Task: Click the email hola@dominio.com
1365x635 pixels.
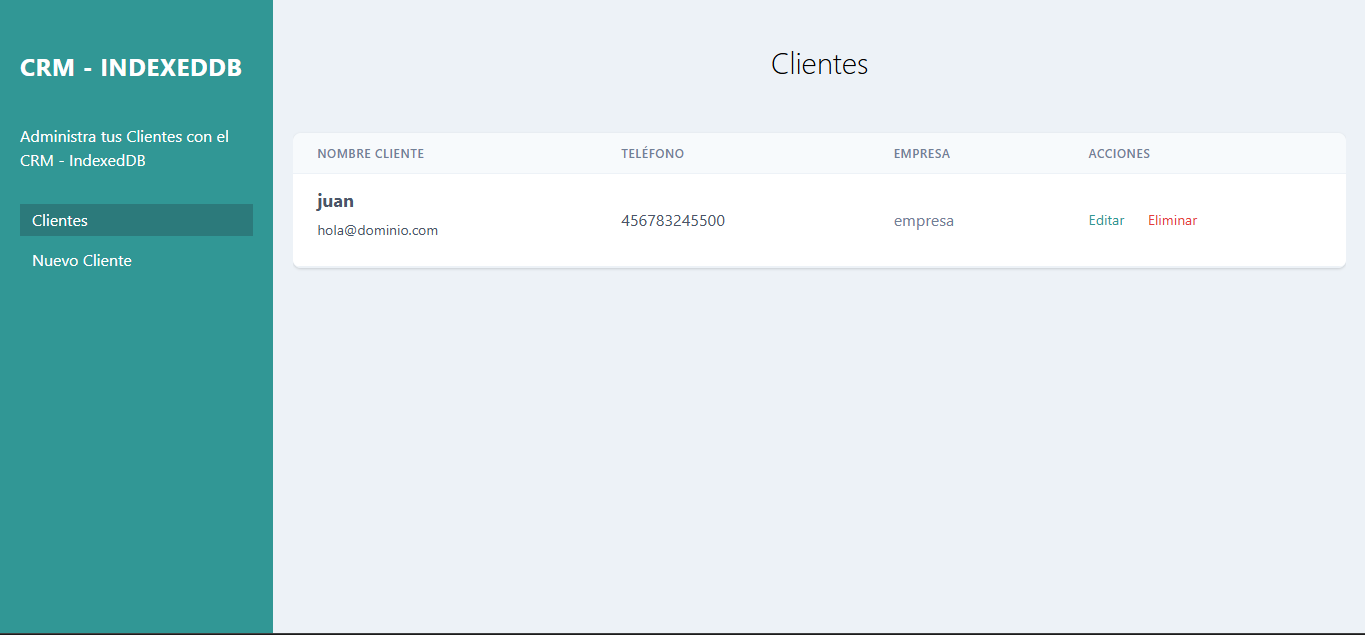Action: pyautogui.click(x=377, y=230)
